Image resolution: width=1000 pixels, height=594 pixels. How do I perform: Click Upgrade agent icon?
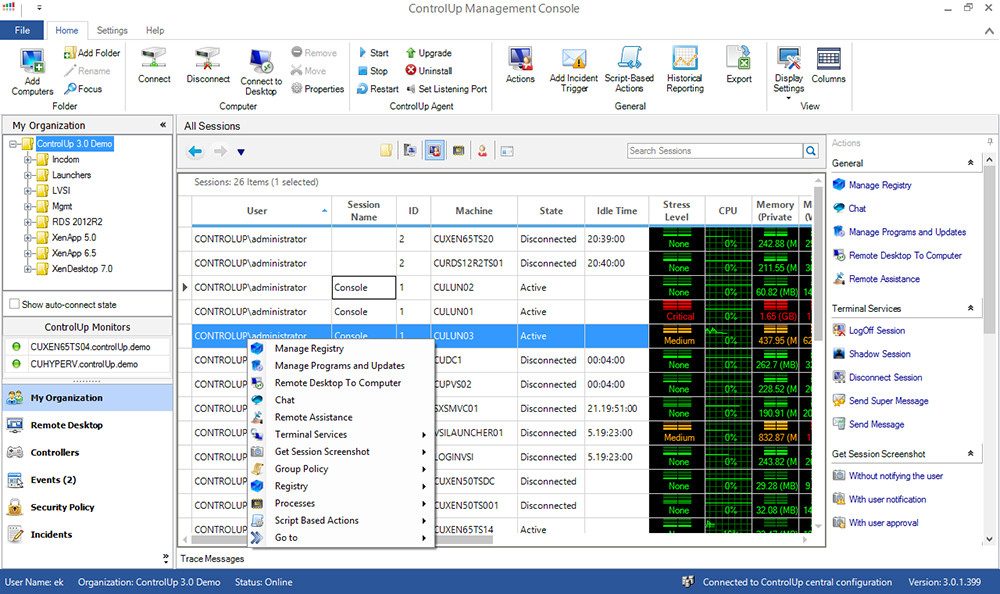429,53
